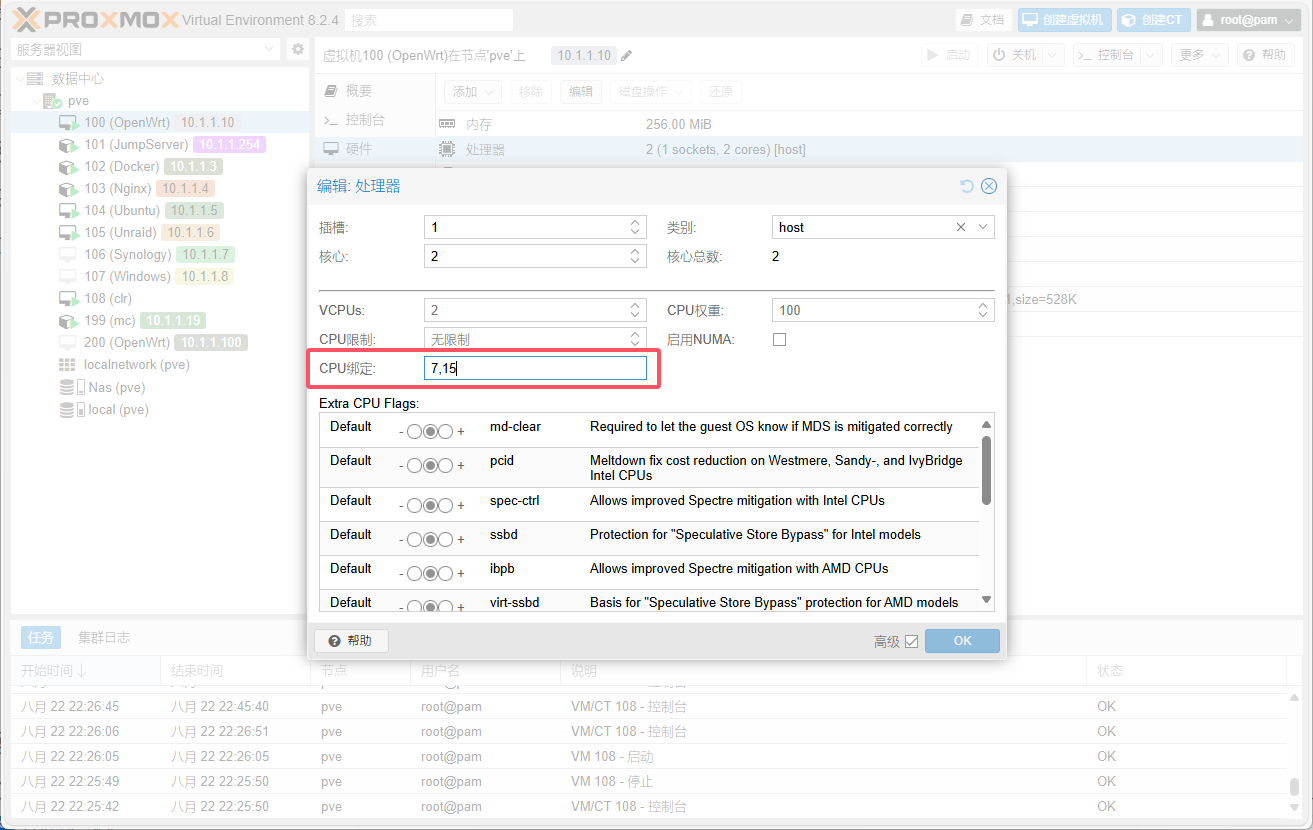Viewport: 1313px width, 830px height.
Task: Click the edit pencil next to IP tag
Action: pos(627,56)
